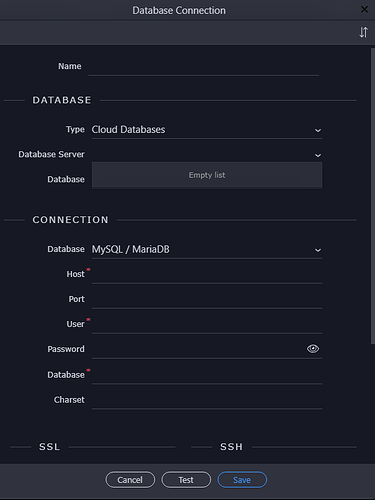Save the database connection
This screenshot has height=500, width=375.
click(242, 480)
